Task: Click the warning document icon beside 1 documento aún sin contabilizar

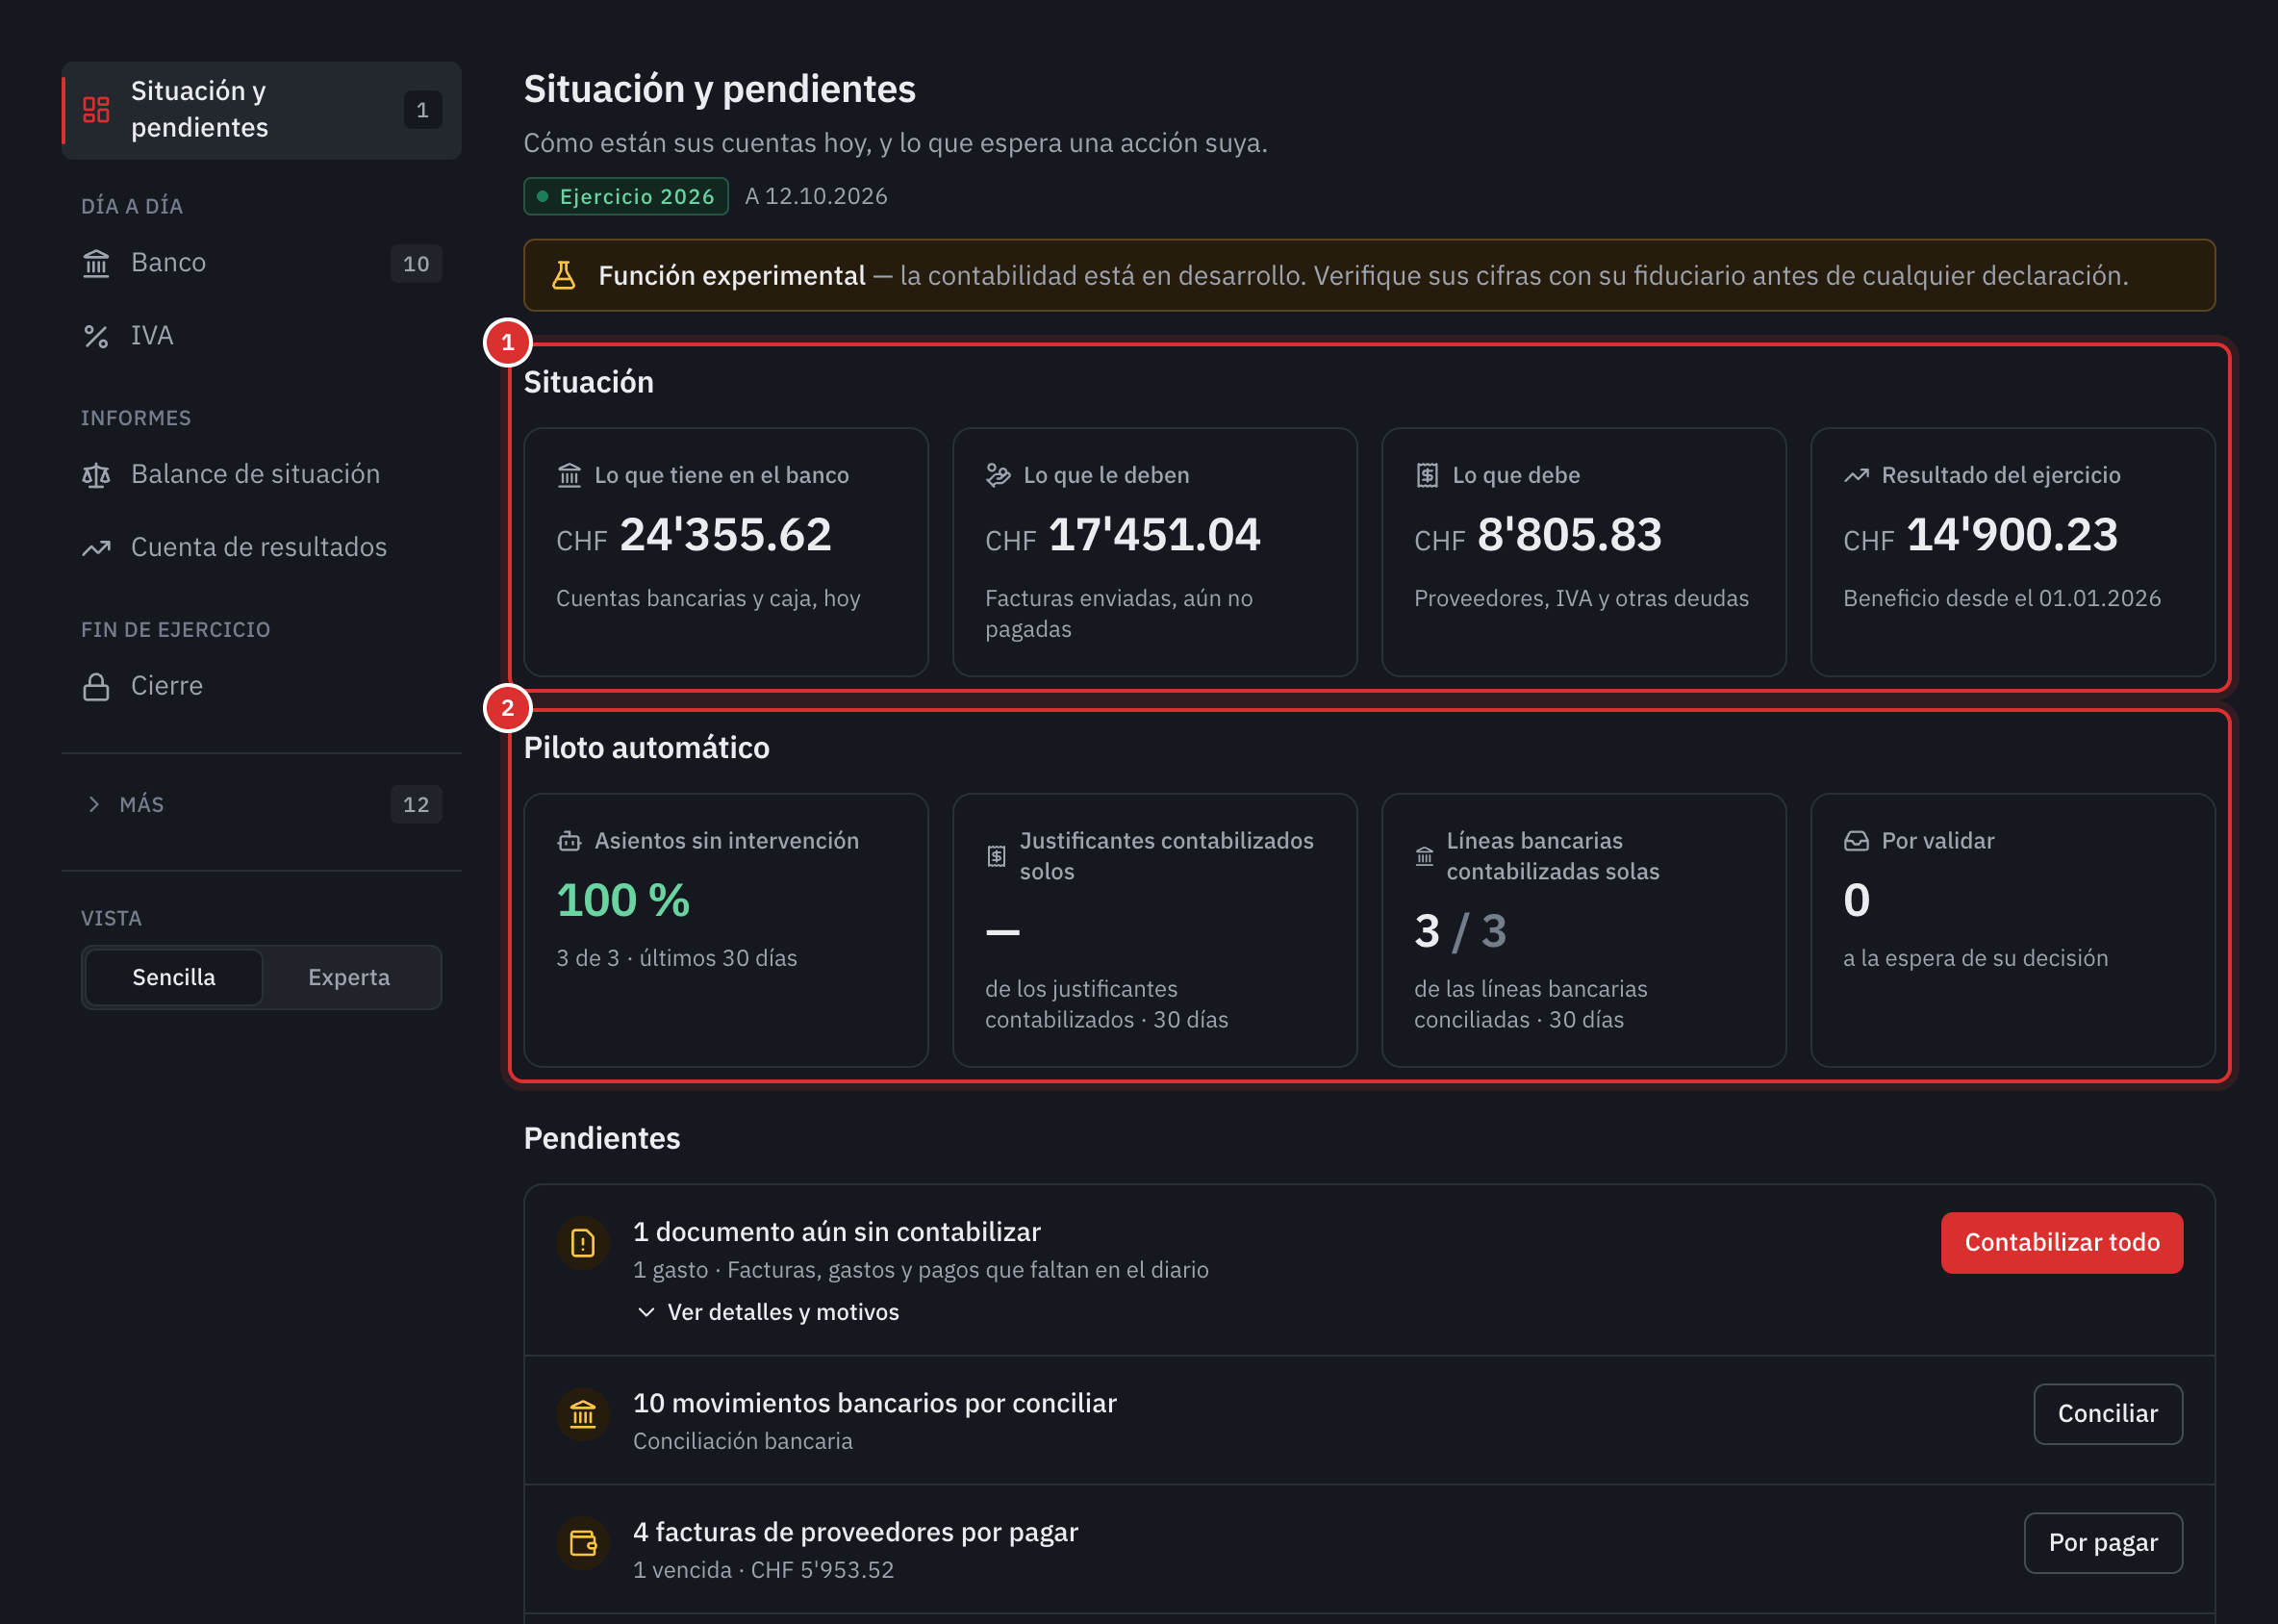Action: pos(583,1243)
